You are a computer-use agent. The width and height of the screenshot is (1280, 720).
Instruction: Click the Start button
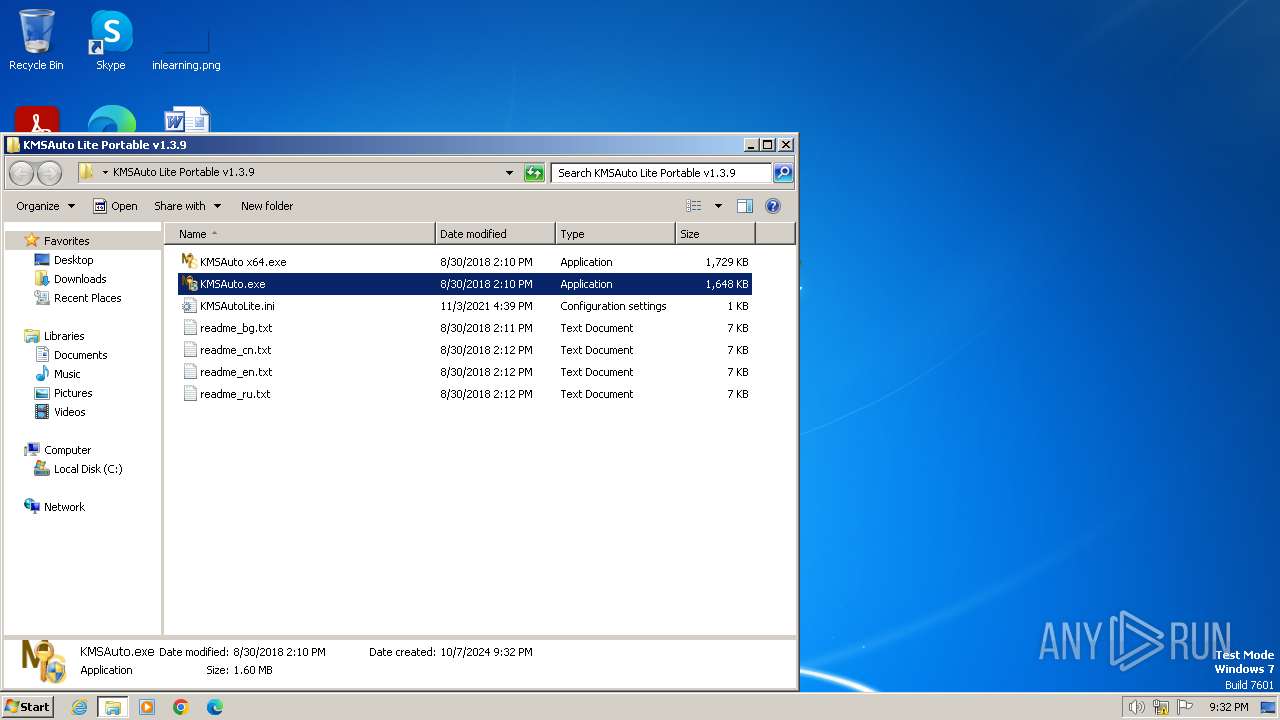pos(28,707)
